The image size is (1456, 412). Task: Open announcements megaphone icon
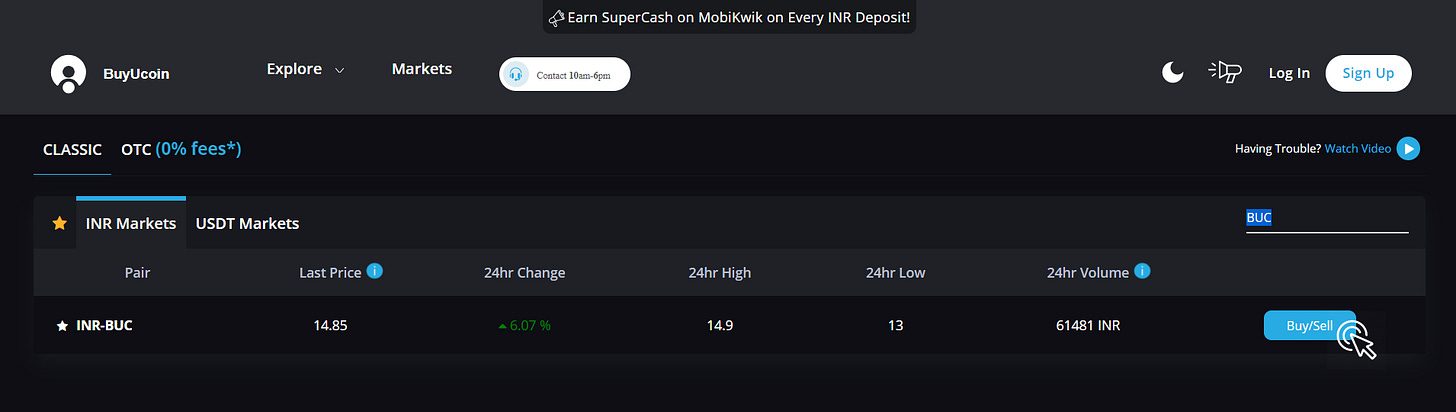click(x=1225, y=72)
